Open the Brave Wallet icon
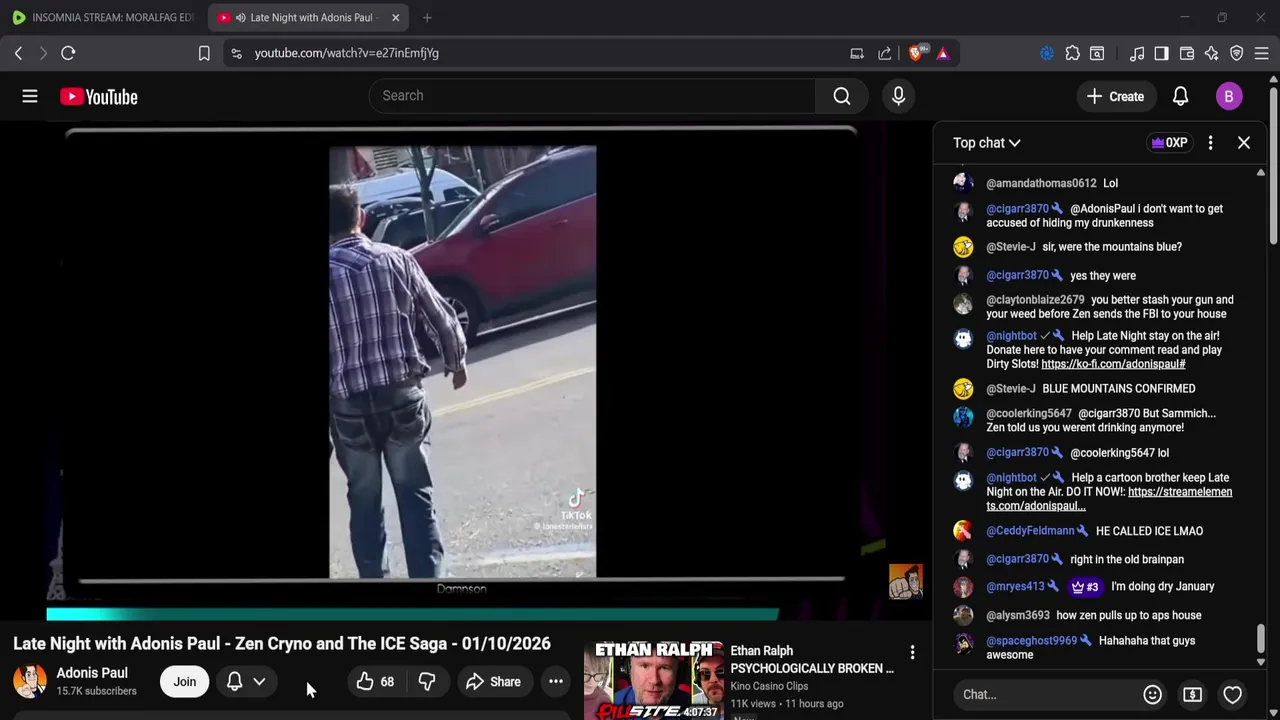 click(x=1187, y=53)
